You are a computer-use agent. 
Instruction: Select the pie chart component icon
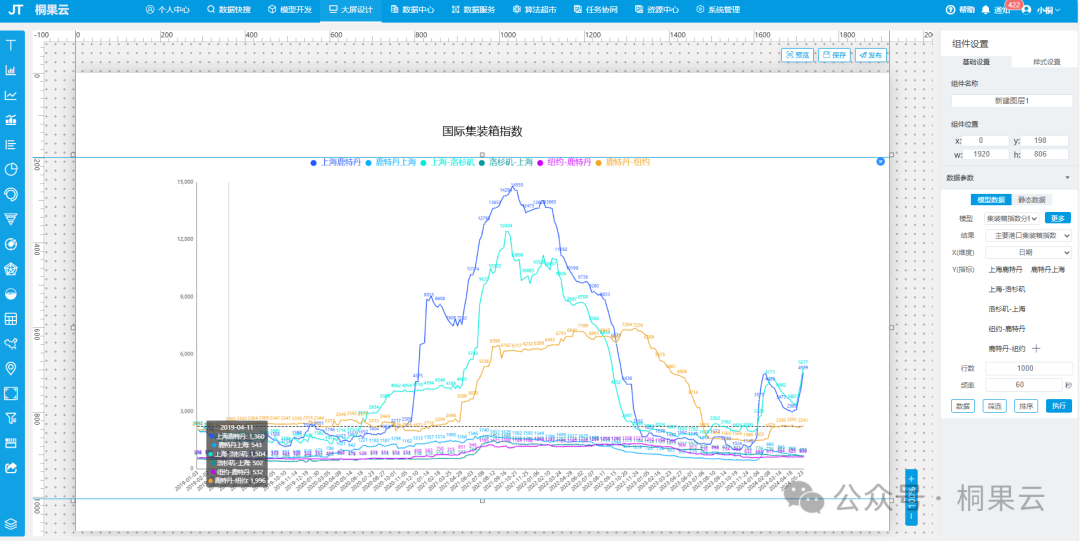[x=11, y=169]
